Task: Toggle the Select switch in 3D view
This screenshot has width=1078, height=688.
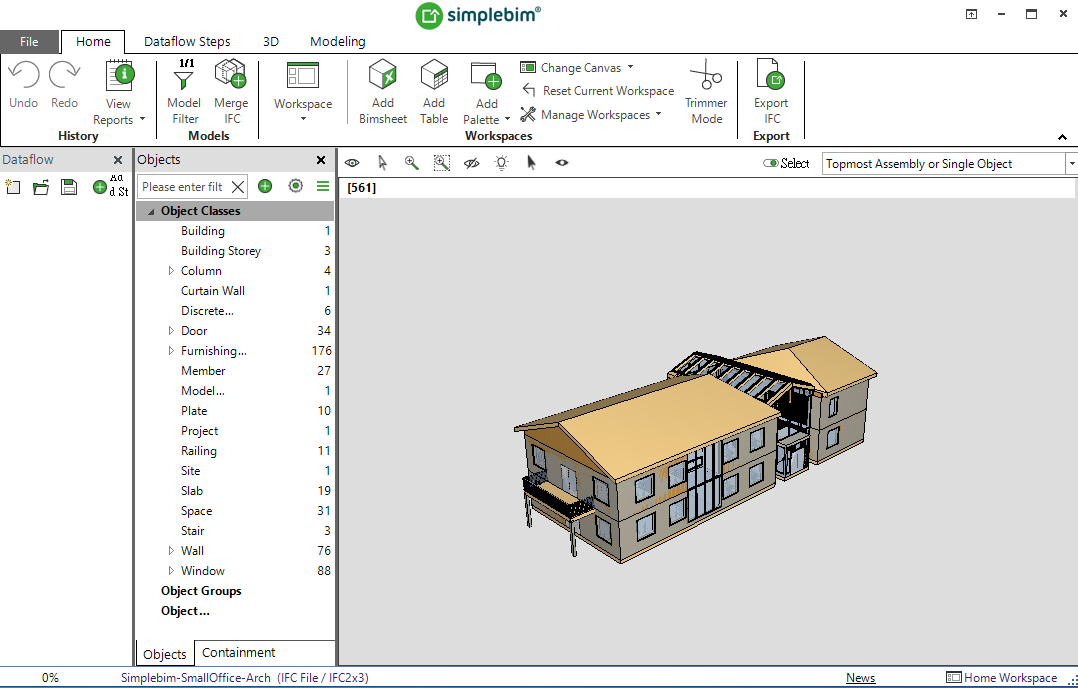Action: click(x=770, y=164)
